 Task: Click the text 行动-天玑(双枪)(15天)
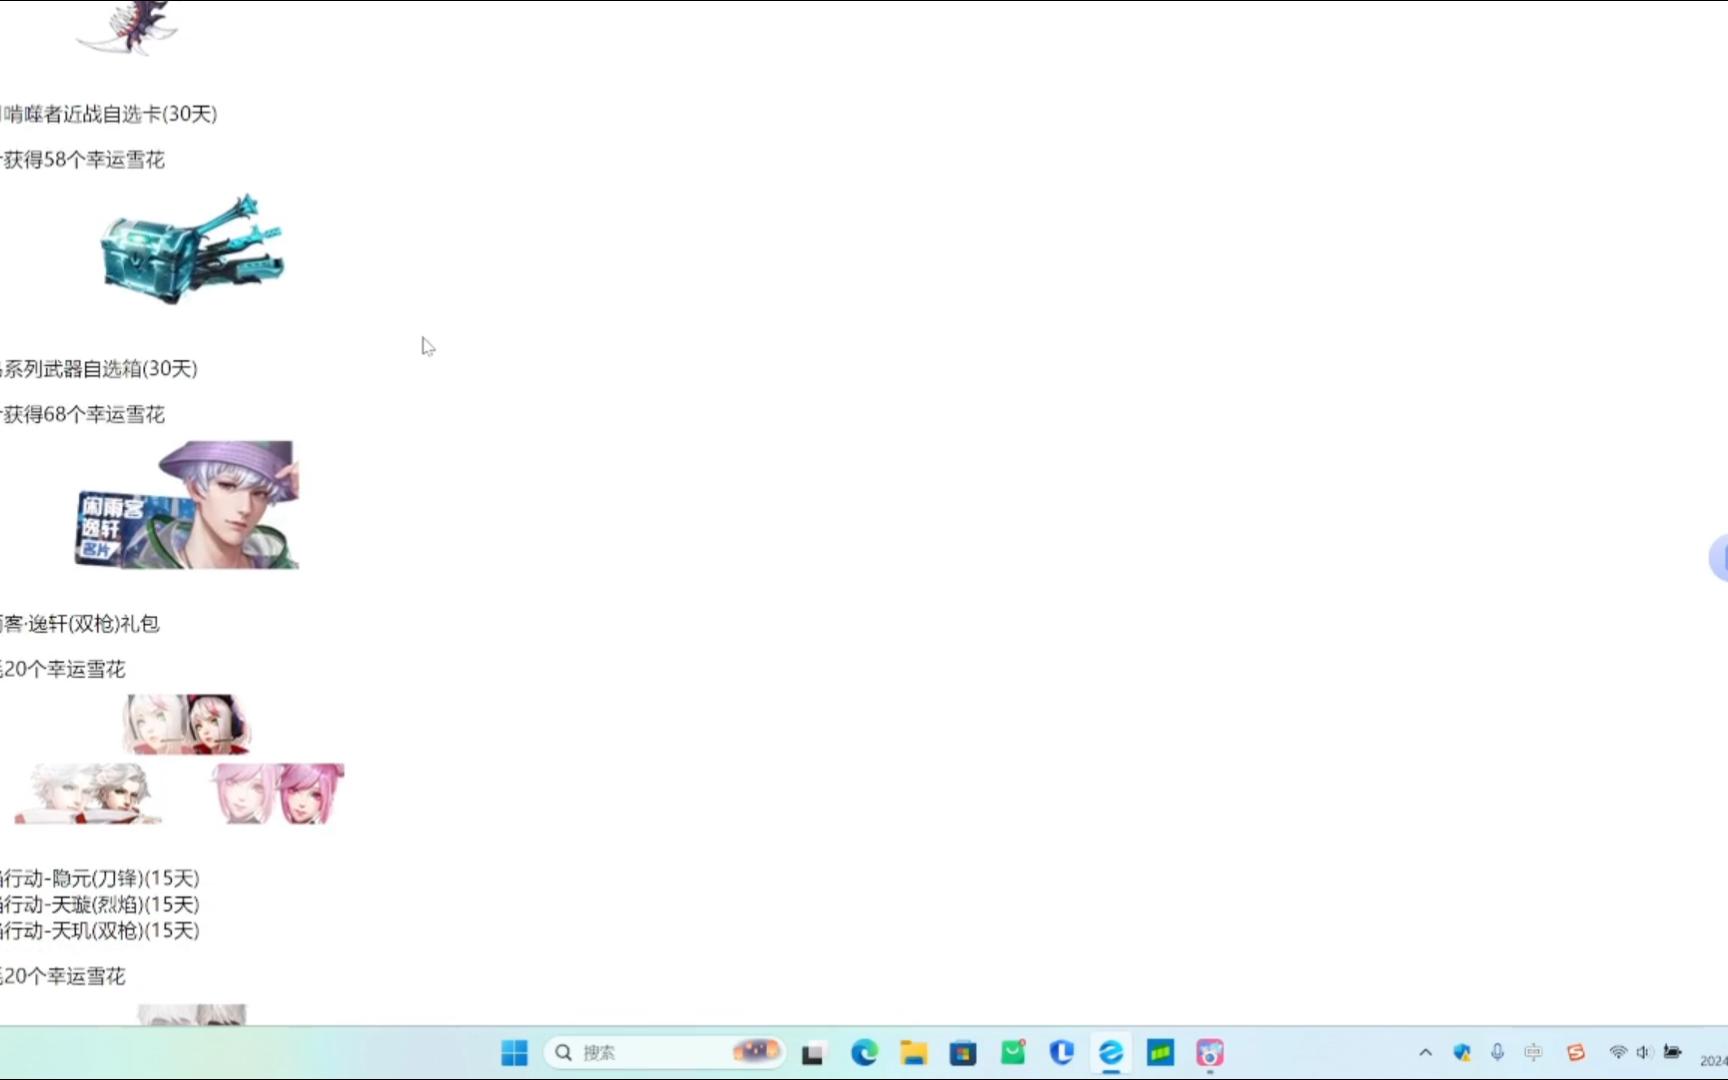(x=104, y=930)
